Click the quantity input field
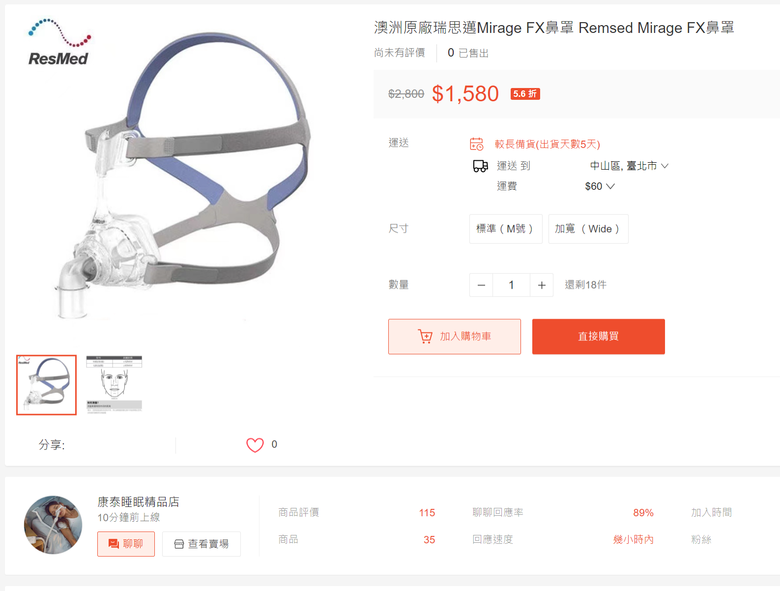 511,285
